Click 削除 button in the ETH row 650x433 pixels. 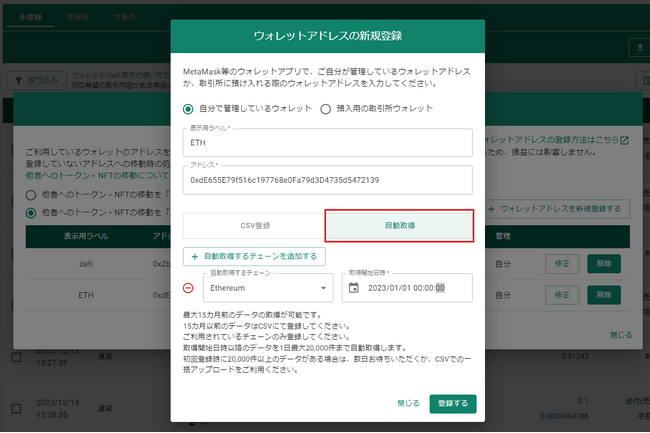[604, 295]
